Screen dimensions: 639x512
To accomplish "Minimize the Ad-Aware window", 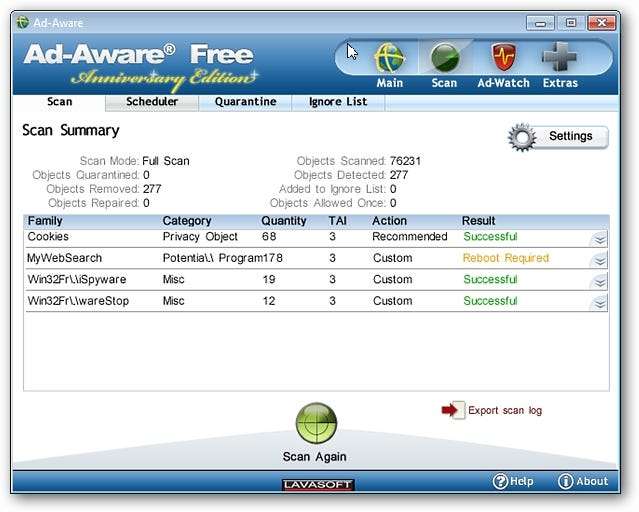I will coord(540,23).
